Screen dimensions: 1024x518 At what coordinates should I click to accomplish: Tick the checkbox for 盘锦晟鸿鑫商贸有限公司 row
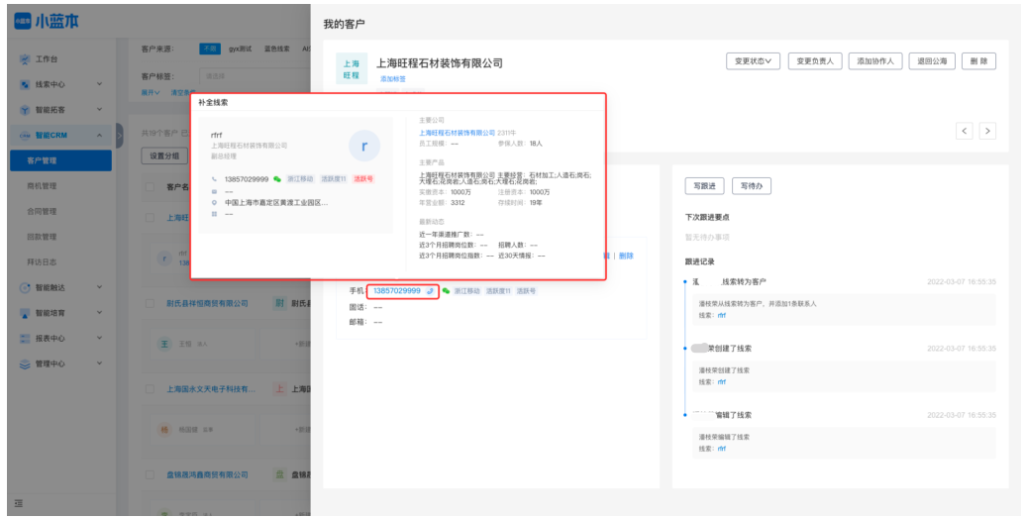tap(150, 475)
